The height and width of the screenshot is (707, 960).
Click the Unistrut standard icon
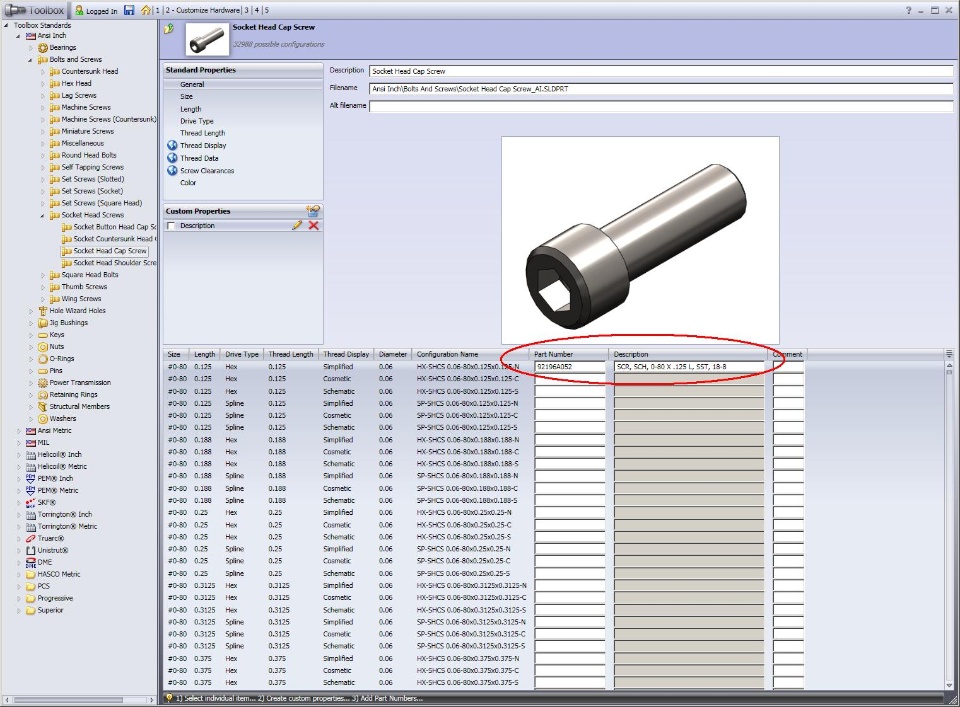pos(31,550)
